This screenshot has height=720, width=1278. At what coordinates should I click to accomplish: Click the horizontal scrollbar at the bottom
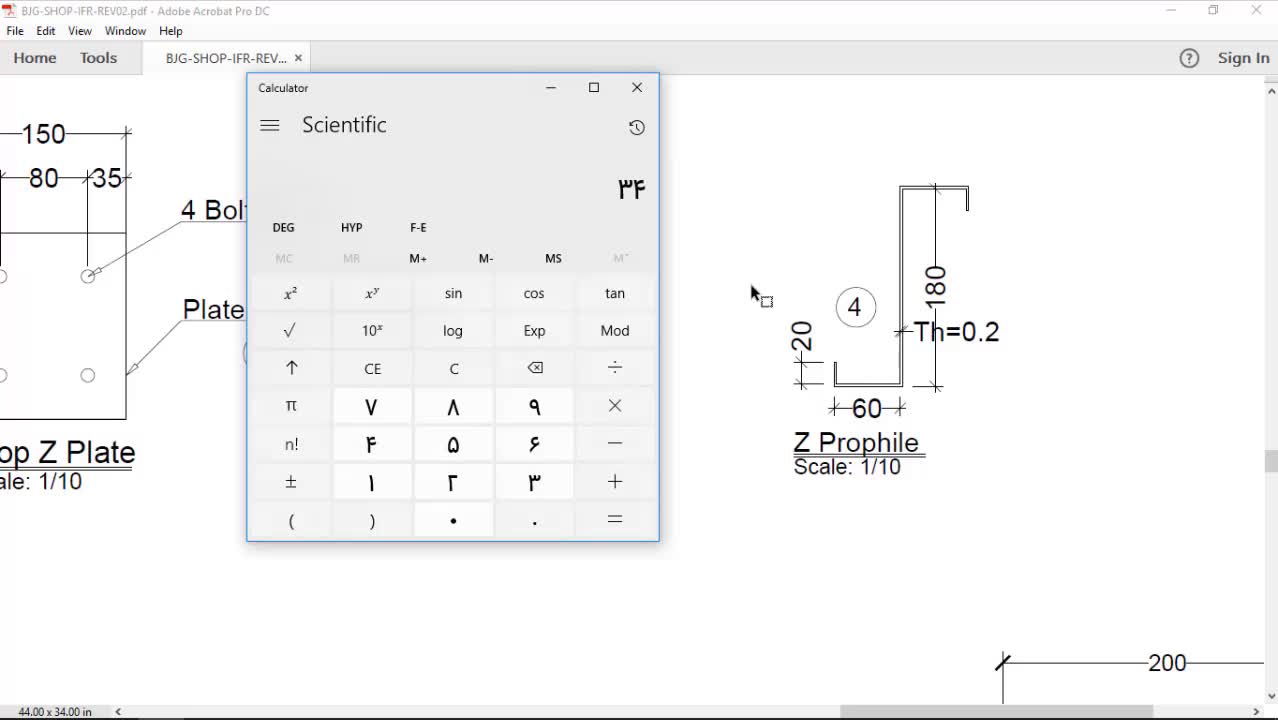(995, 712)
